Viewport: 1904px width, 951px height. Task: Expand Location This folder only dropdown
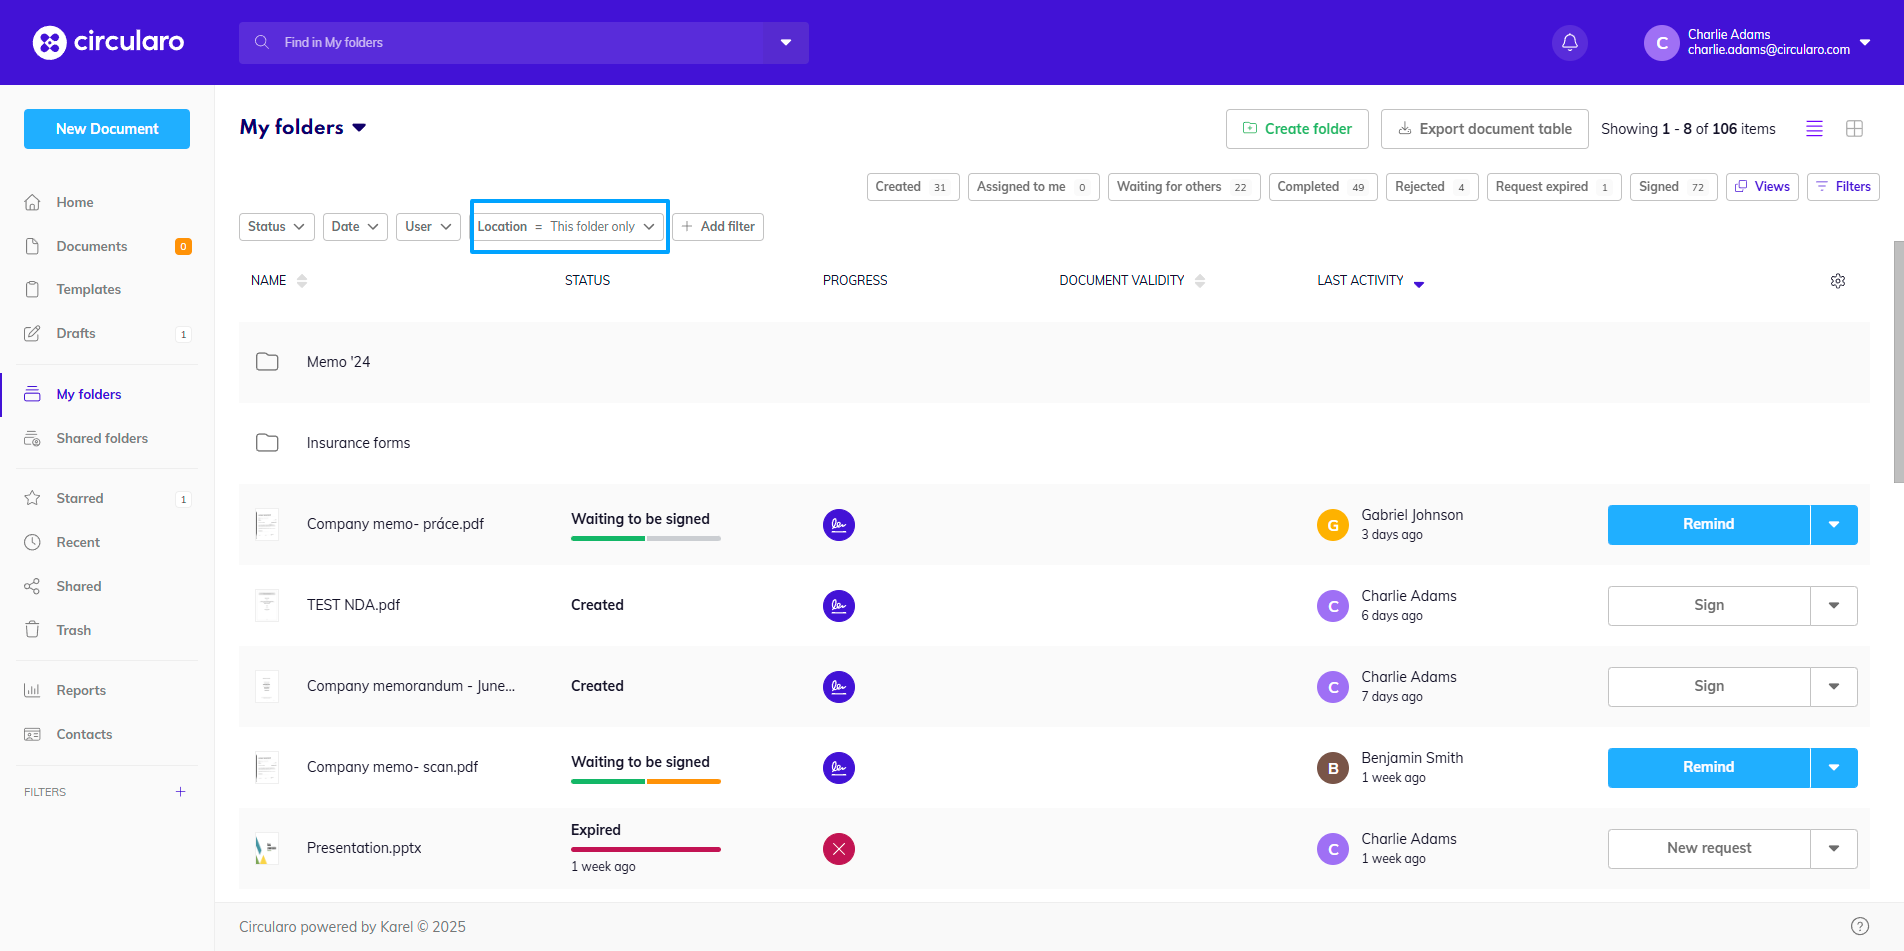pos(568,227)
